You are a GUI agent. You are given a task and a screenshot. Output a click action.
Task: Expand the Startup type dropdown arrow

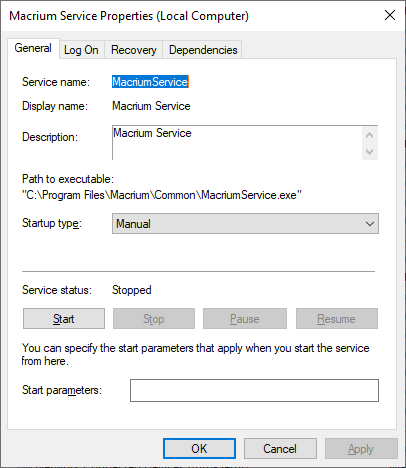[370, 224]
